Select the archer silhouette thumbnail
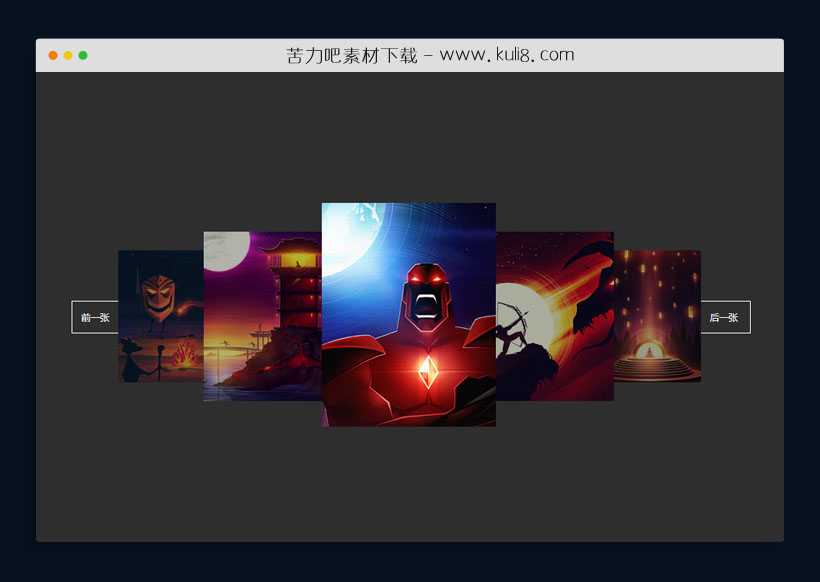Screen dimensions: 820x582 click(x=555, y=316)
